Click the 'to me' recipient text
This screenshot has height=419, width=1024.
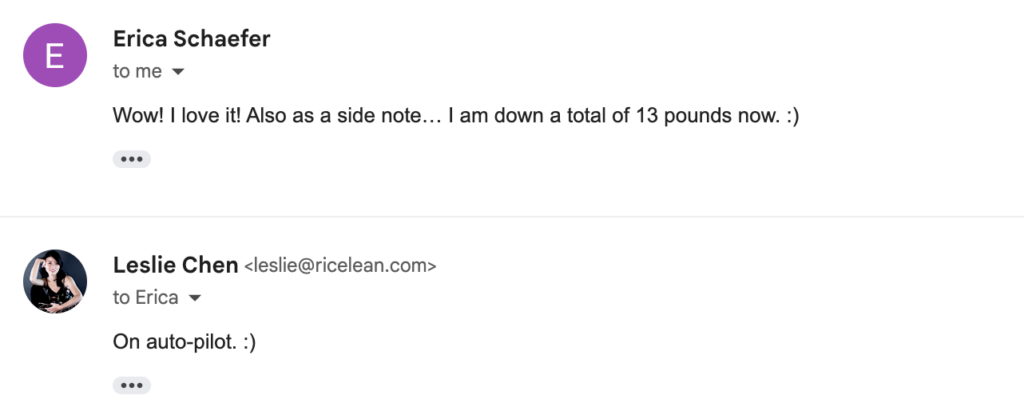(x=137, y=72)
